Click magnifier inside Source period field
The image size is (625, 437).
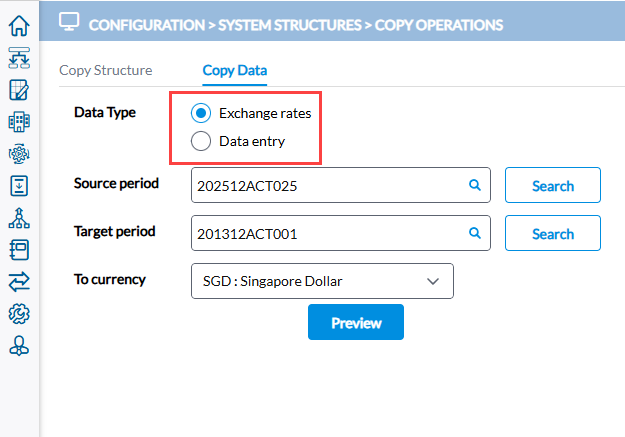click(x=475, y=185)
